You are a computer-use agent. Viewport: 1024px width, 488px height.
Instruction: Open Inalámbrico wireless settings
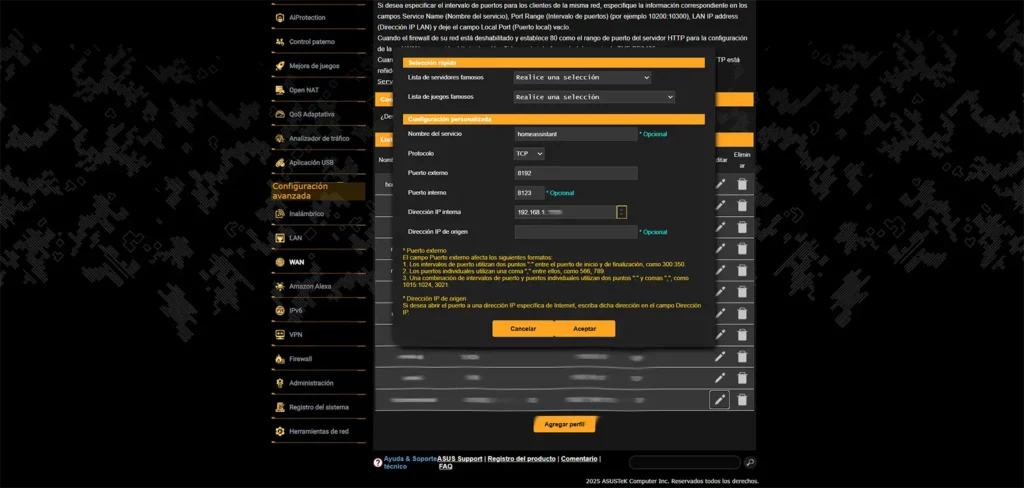coord(306,214)
